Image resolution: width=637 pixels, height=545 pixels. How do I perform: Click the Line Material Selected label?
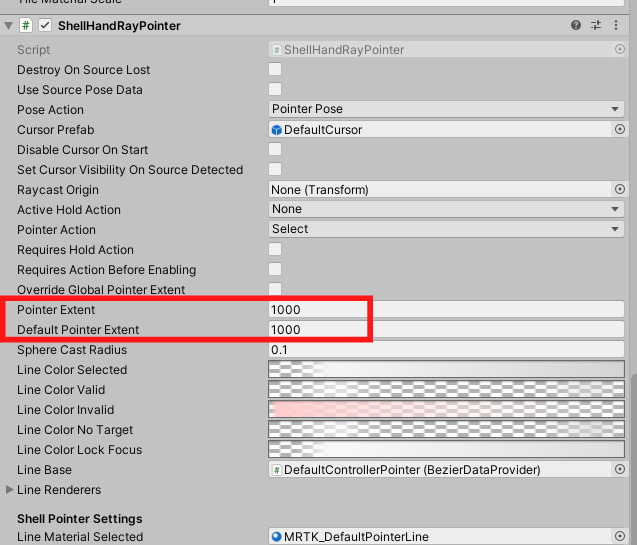[x=80, y=536]
